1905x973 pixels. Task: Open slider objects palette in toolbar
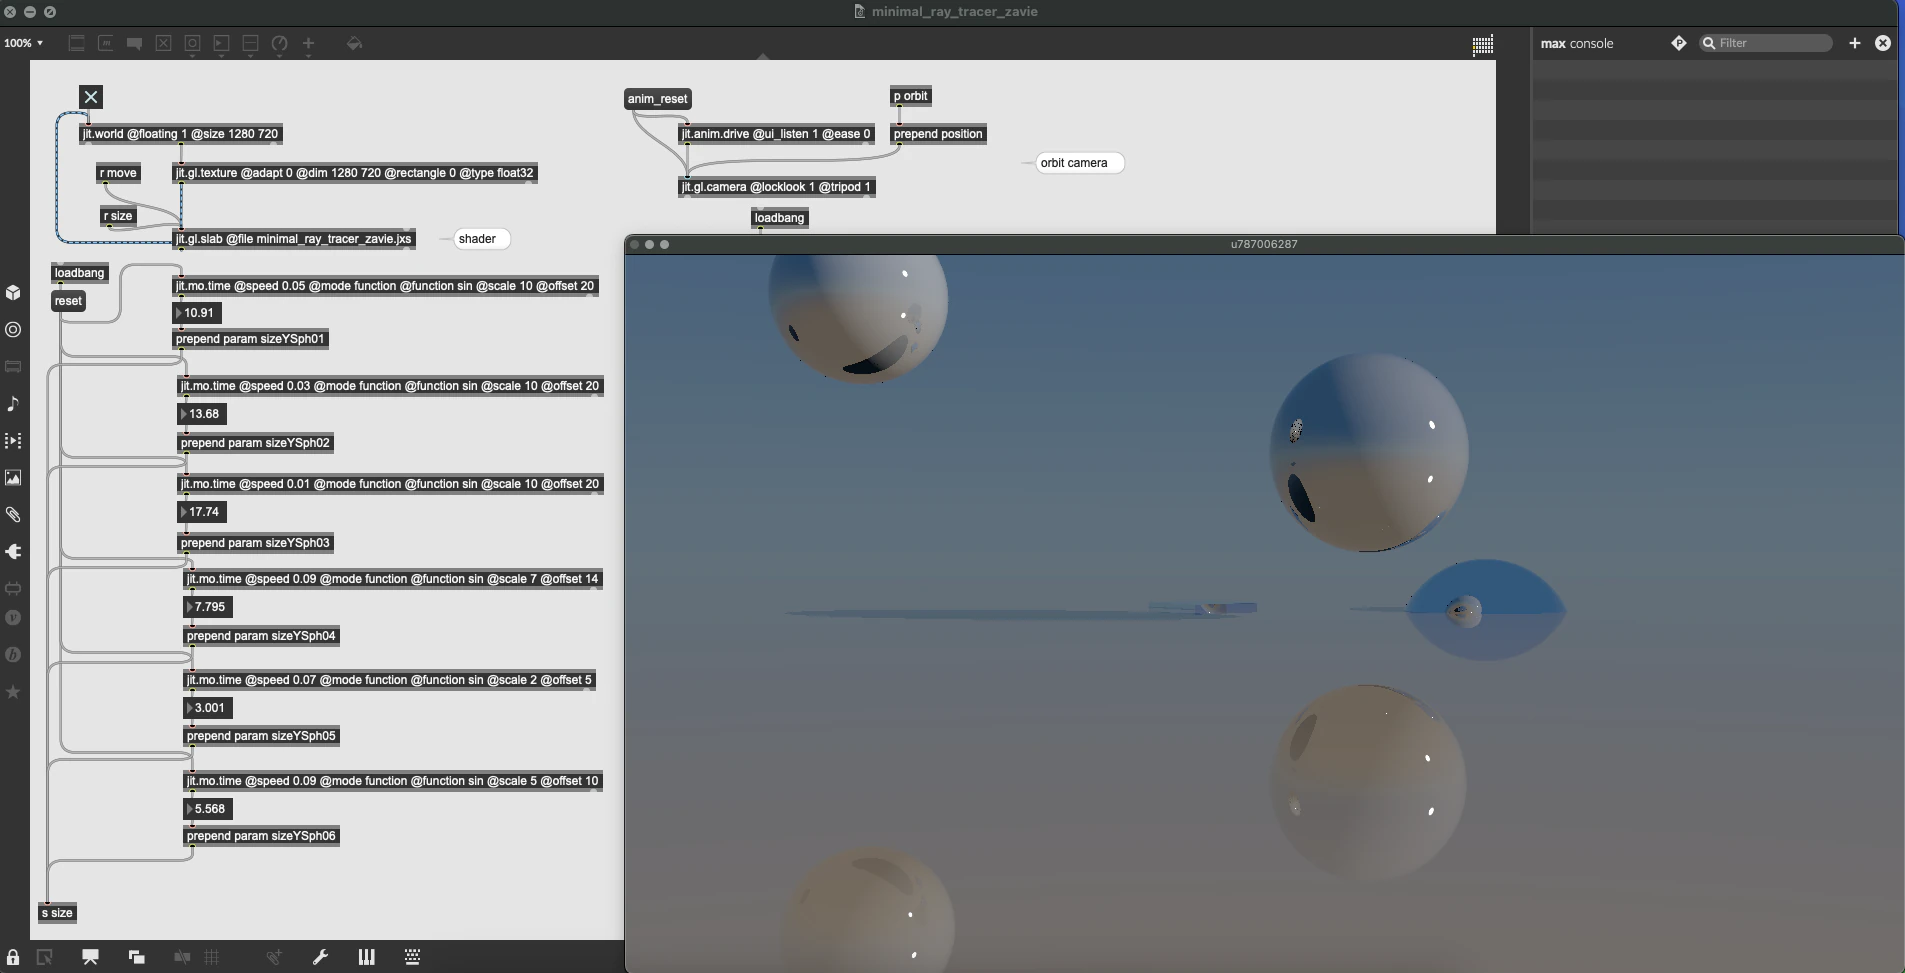click(250, 44)
